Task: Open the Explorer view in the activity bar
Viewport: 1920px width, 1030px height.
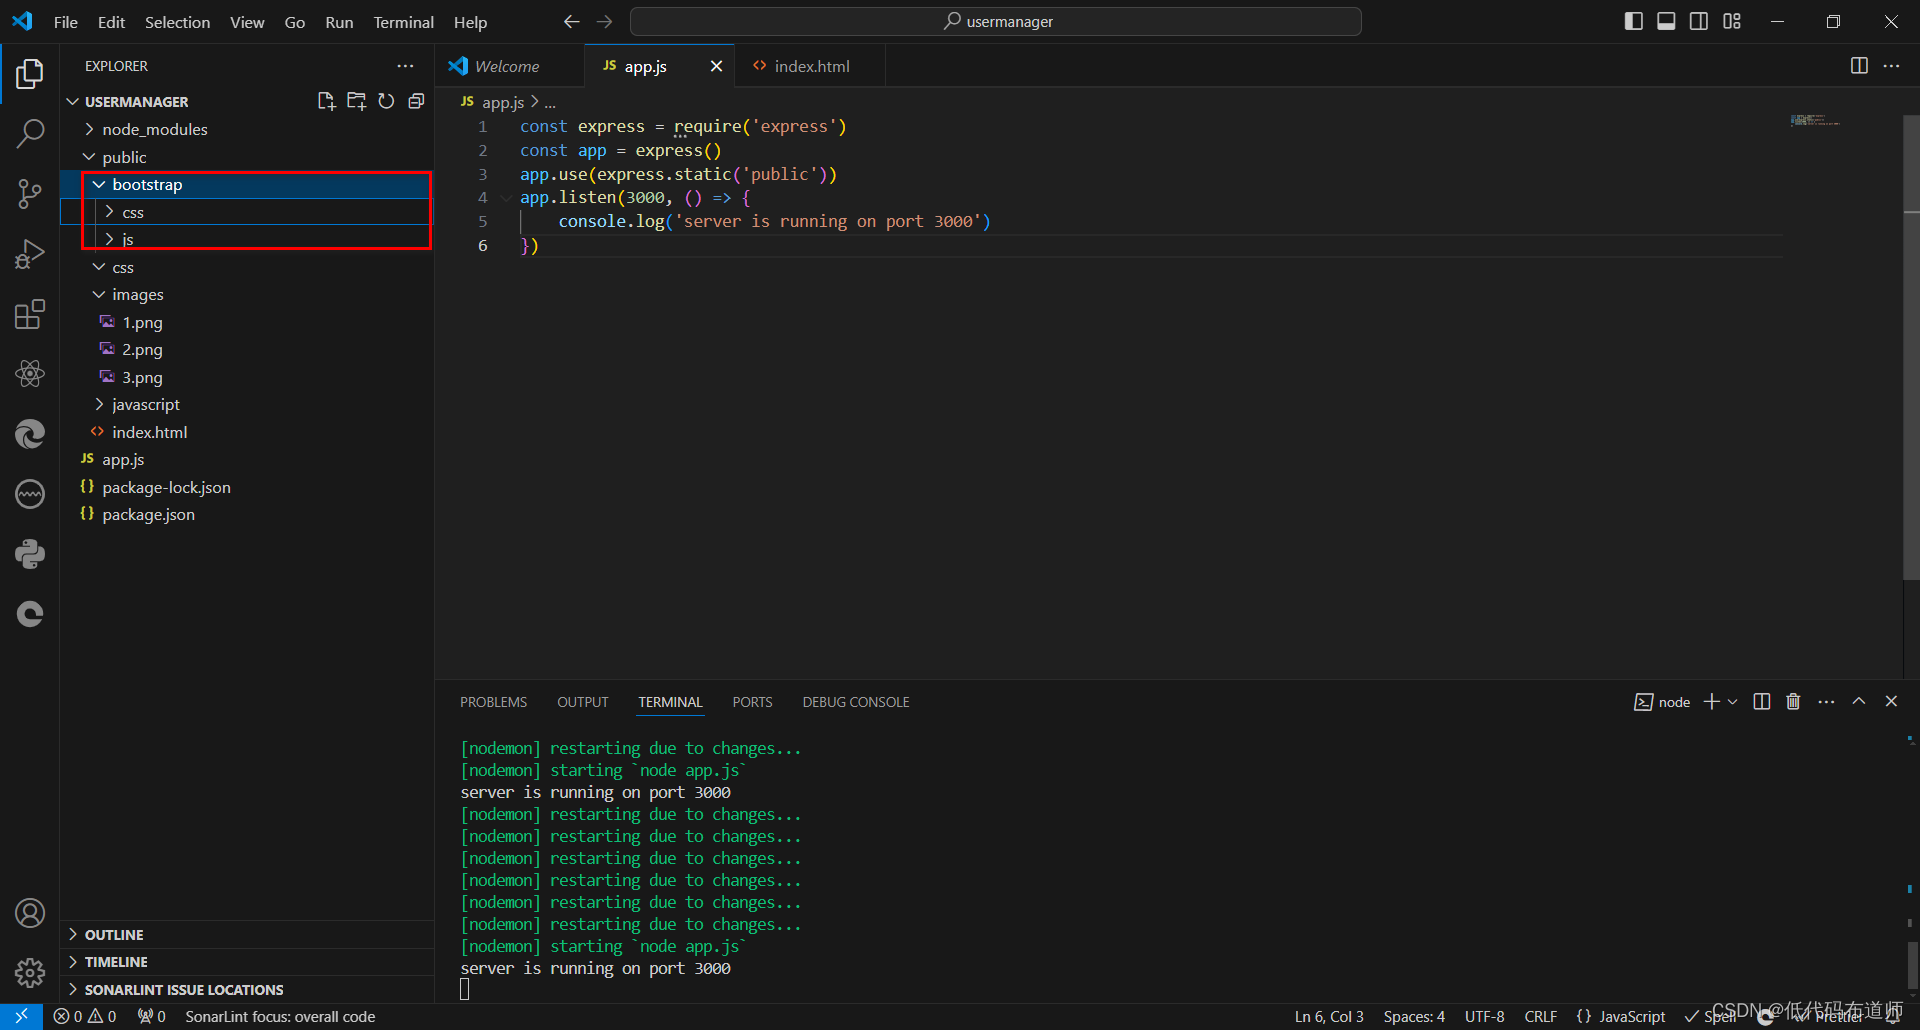Action: tap(30, 73)
